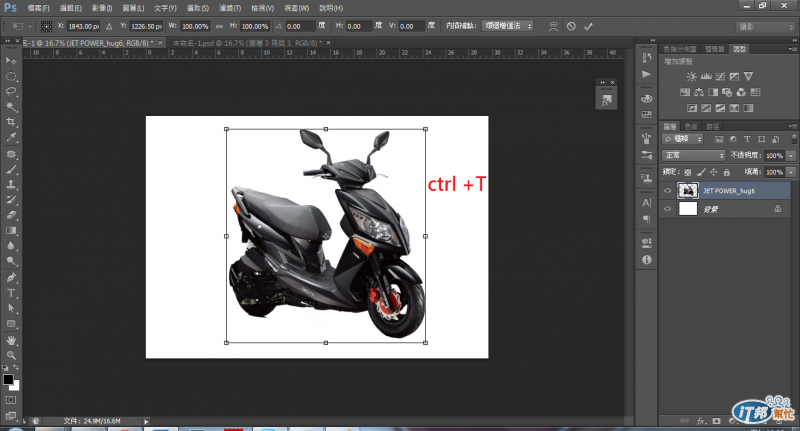Image resolution: width=800 pixels, height=431 pixels.
Task: Open the workspace switcher dropdown
Action: (765, 27)
